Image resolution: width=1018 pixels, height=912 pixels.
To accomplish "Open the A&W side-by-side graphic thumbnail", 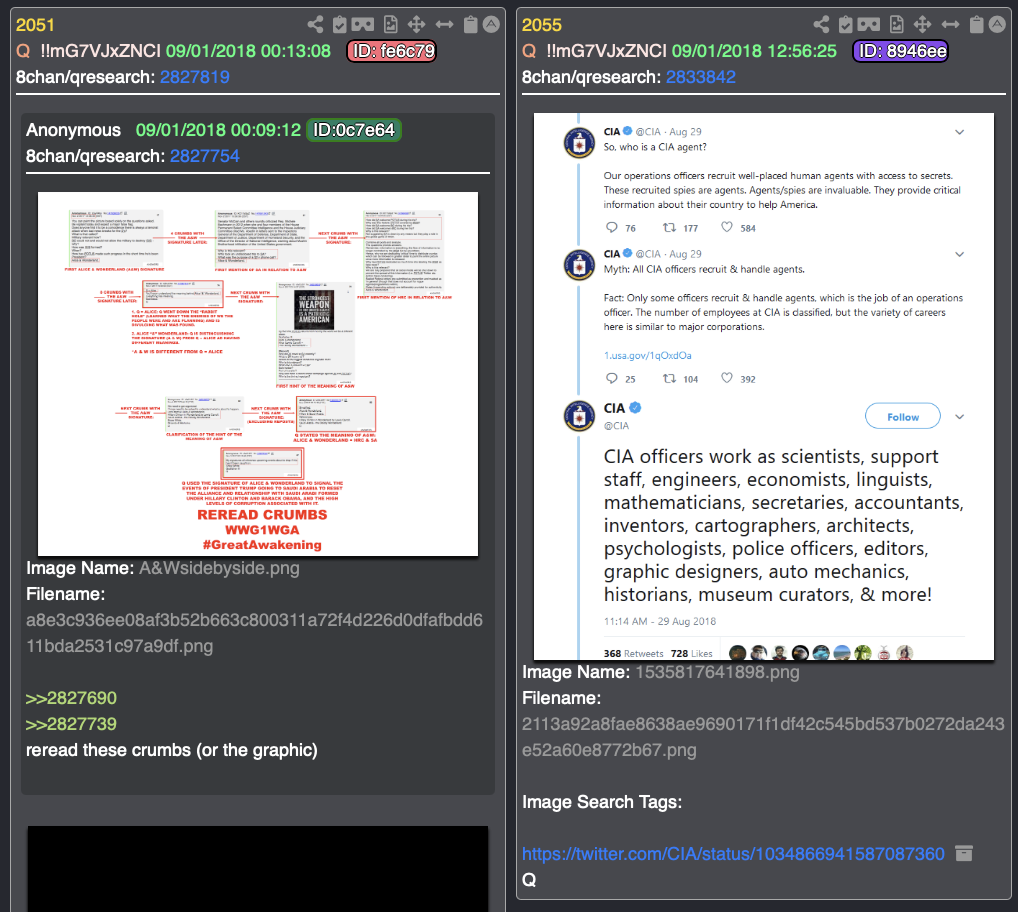I will click(258, 374).
